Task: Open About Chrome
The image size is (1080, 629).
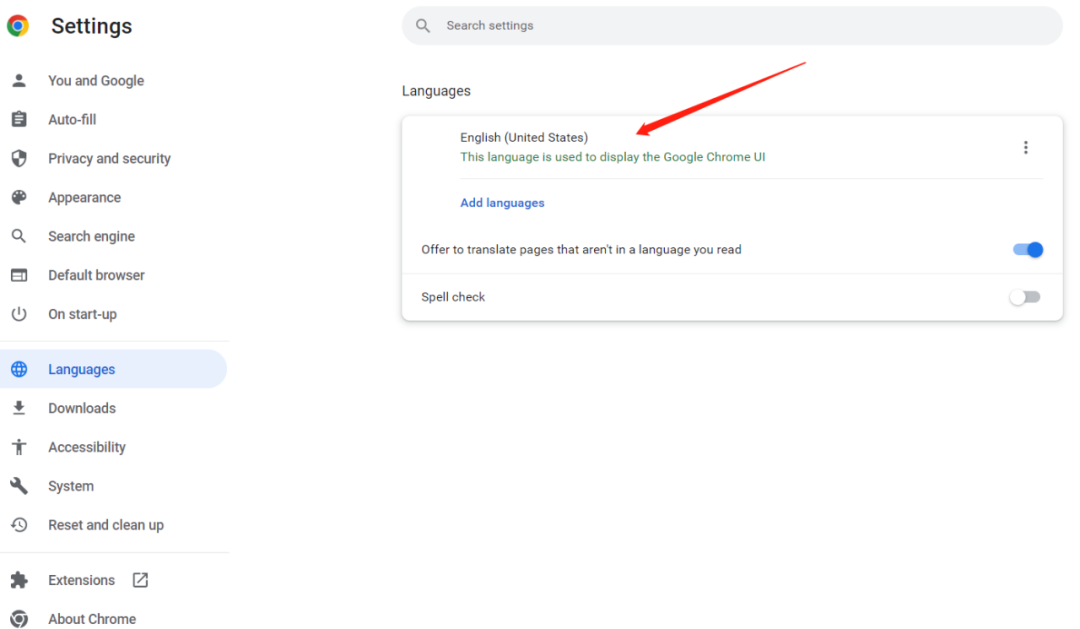Action: pyautogui.click(x=92, y=618)
